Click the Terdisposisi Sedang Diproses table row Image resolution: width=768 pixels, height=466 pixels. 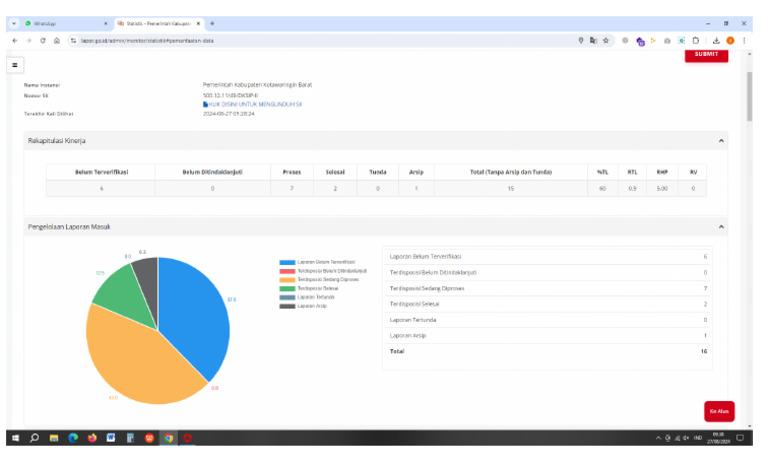(548, 289)
